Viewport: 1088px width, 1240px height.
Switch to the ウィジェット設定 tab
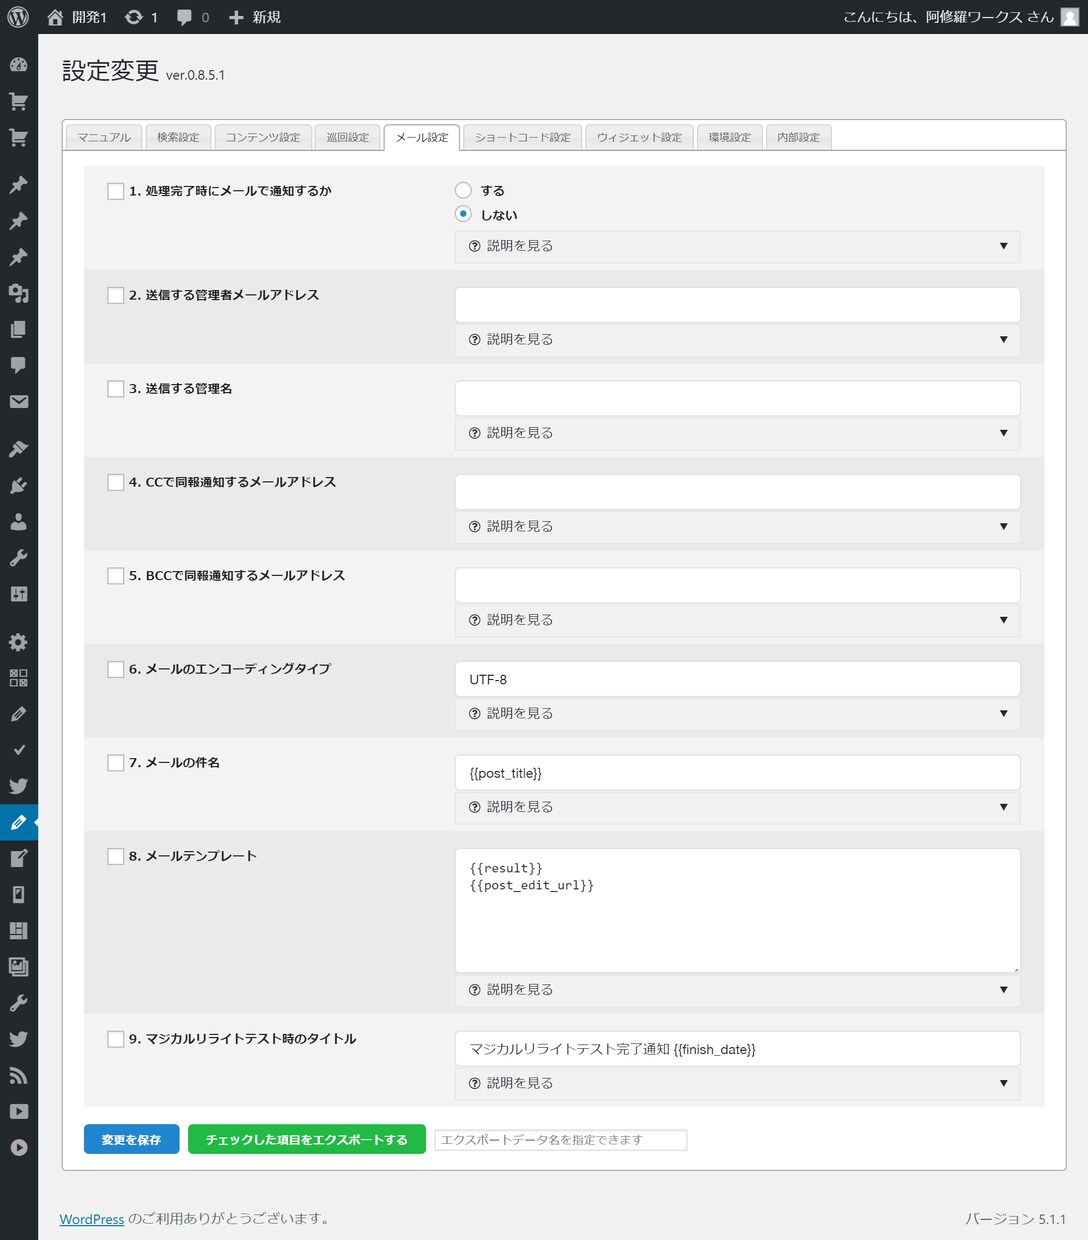tap(639, 137)
